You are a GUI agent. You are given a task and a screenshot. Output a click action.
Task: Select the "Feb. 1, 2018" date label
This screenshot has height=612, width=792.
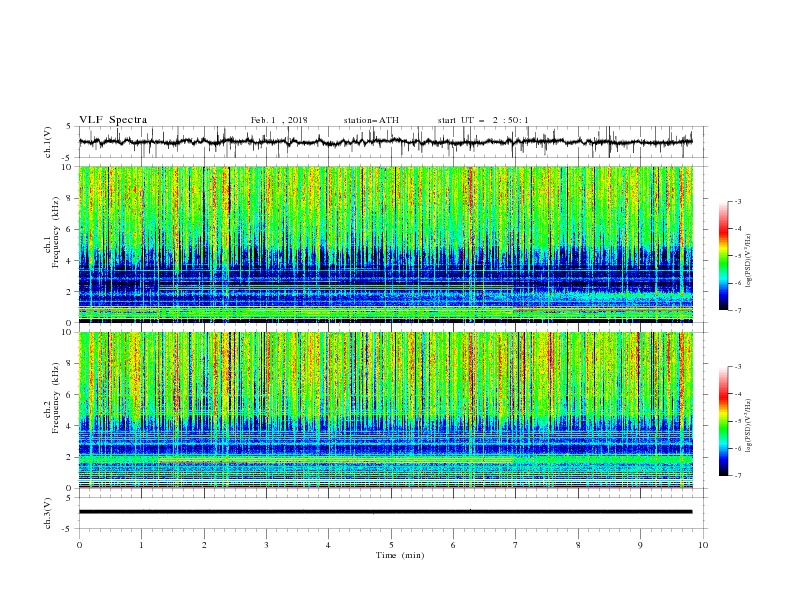[279, 120]
